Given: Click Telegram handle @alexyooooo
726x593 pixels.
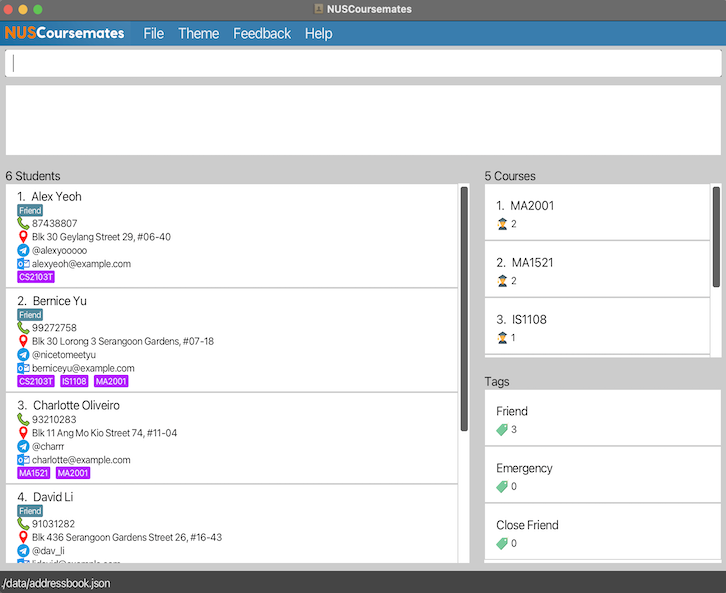Looking at the screenshot, I should point(59,250).
